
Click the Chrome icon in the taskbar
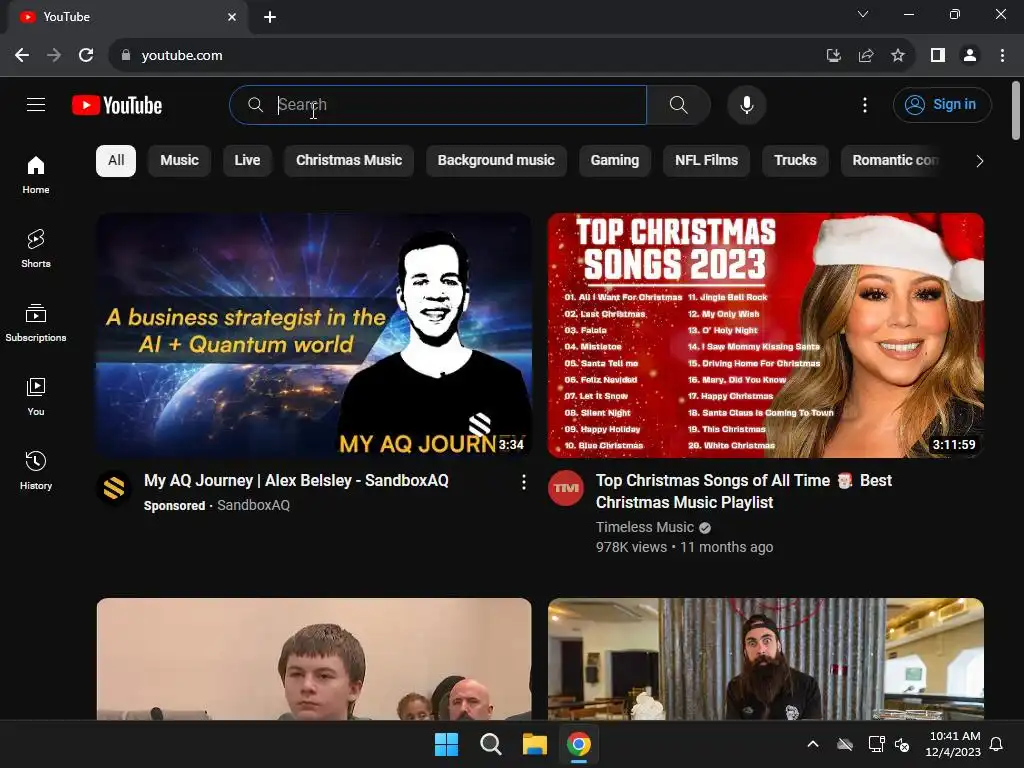coord(579,744)
